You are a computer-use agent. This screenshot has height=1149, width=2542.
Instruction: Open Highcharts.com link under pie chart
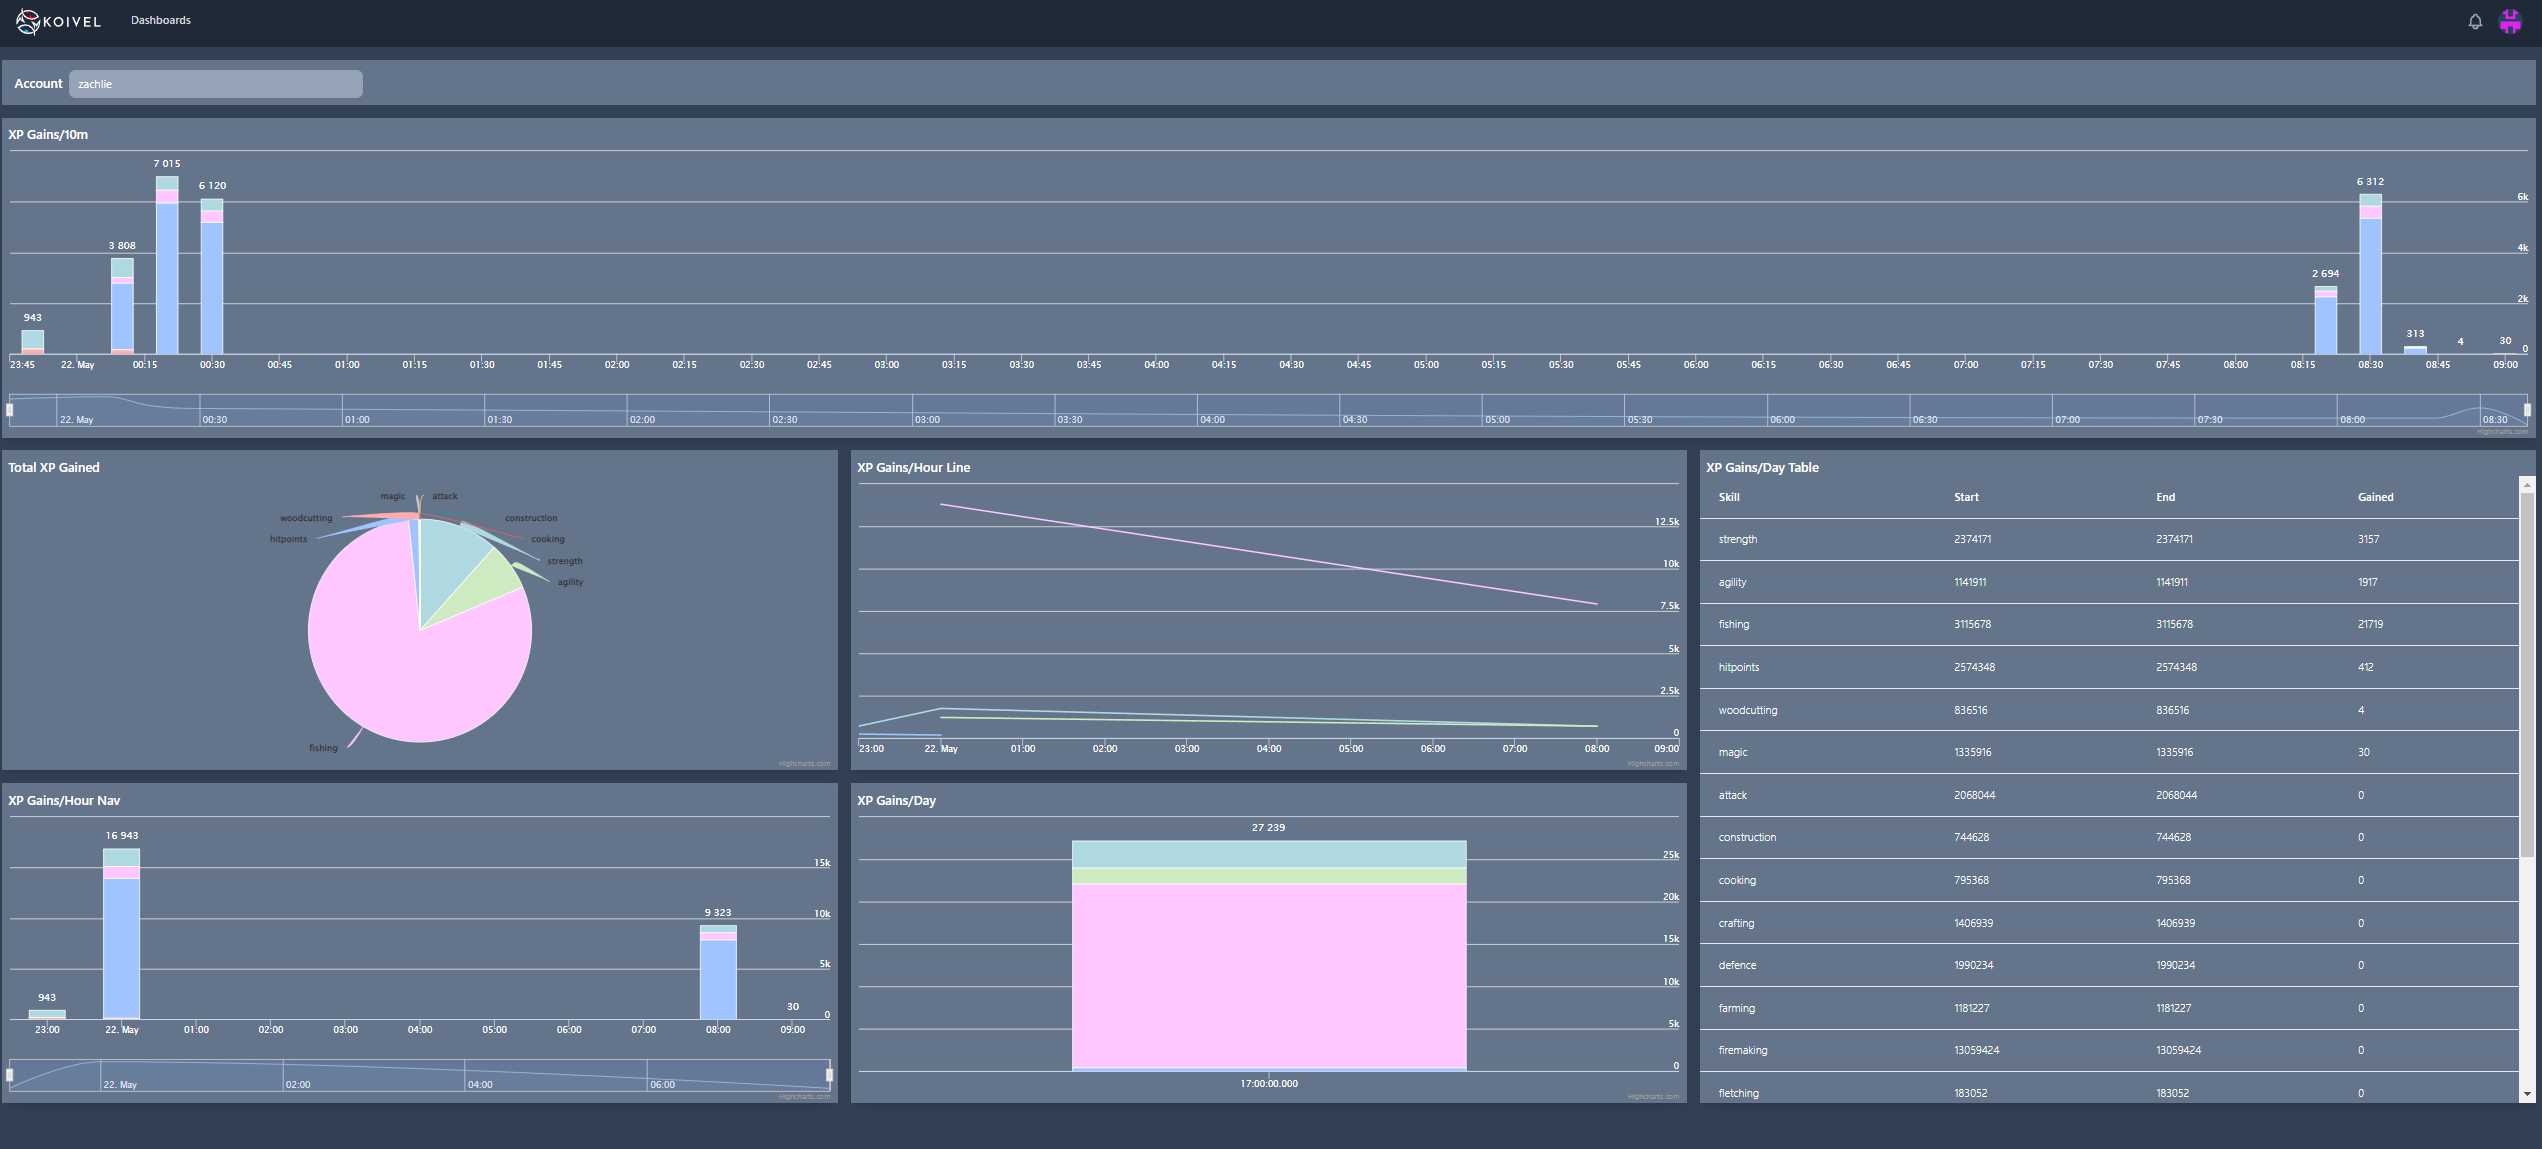point(804,764)
